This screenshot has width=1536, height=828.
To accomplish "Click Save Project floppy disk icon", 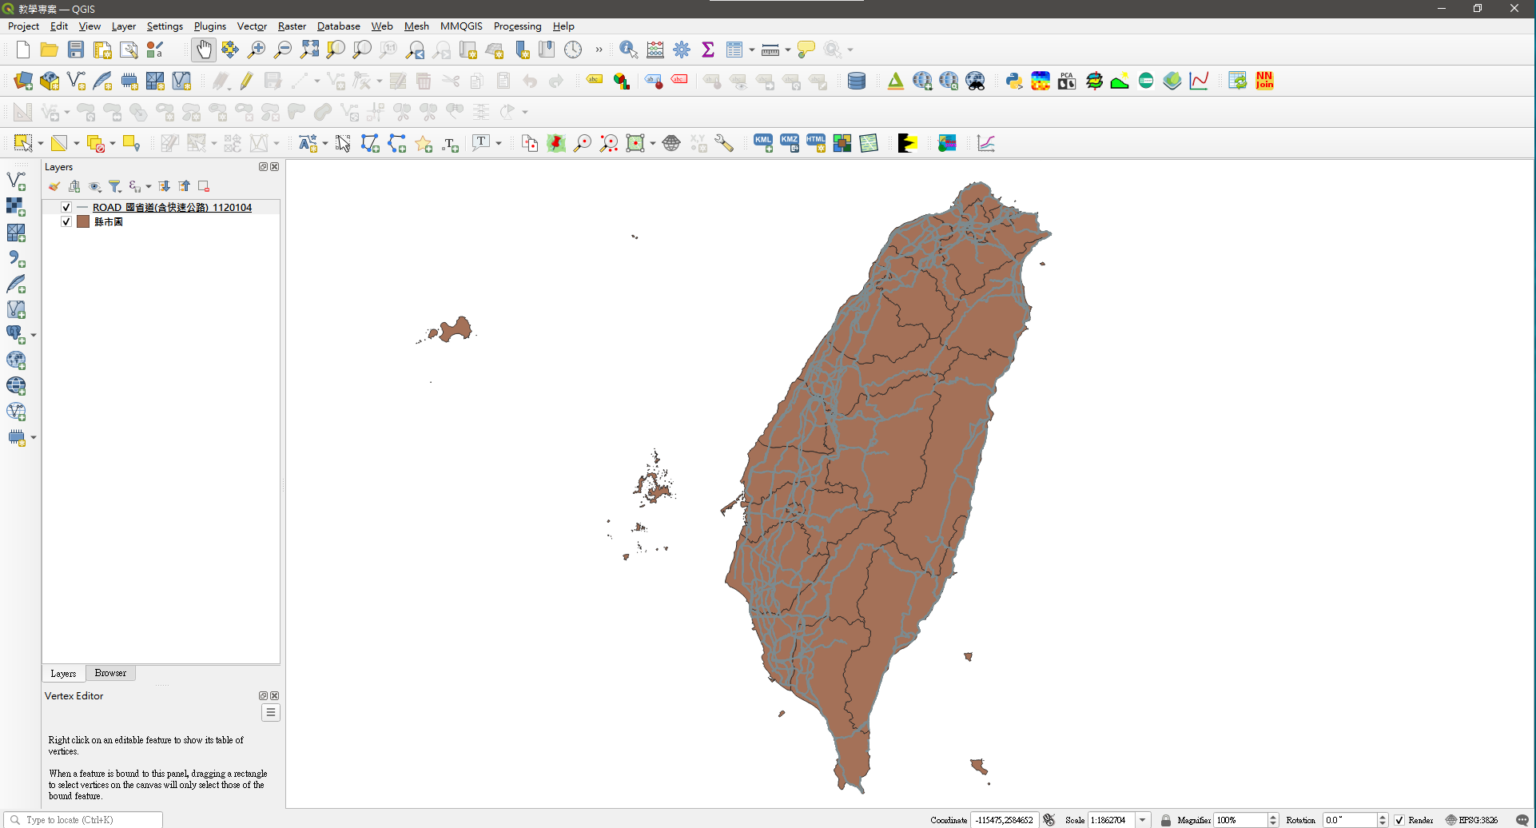I will click(x=76, y=50).
